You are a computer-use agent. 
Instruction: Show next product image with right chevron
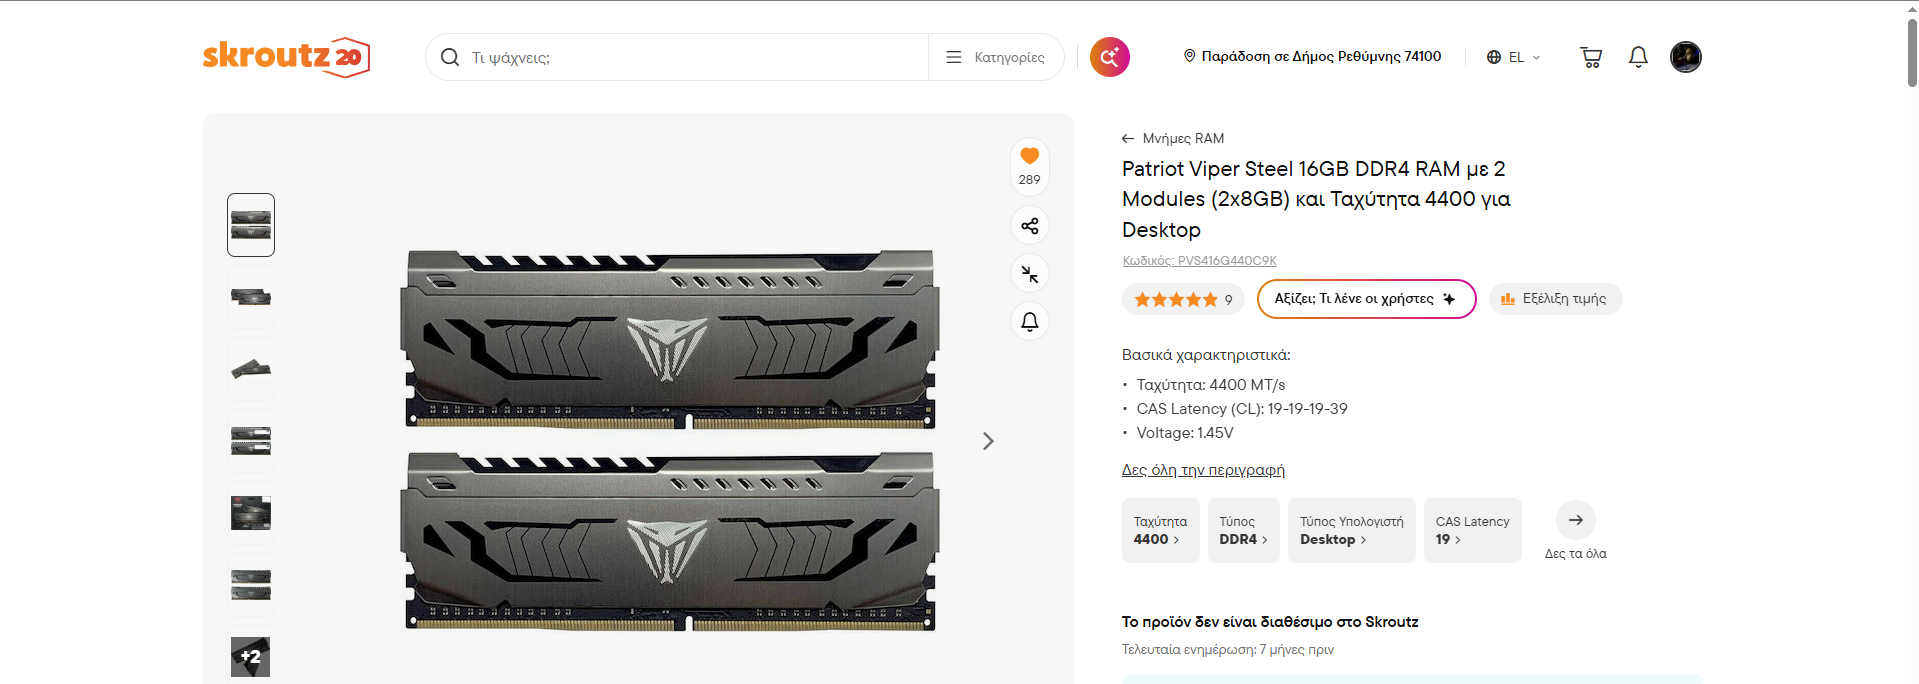(x=988, y=441)
